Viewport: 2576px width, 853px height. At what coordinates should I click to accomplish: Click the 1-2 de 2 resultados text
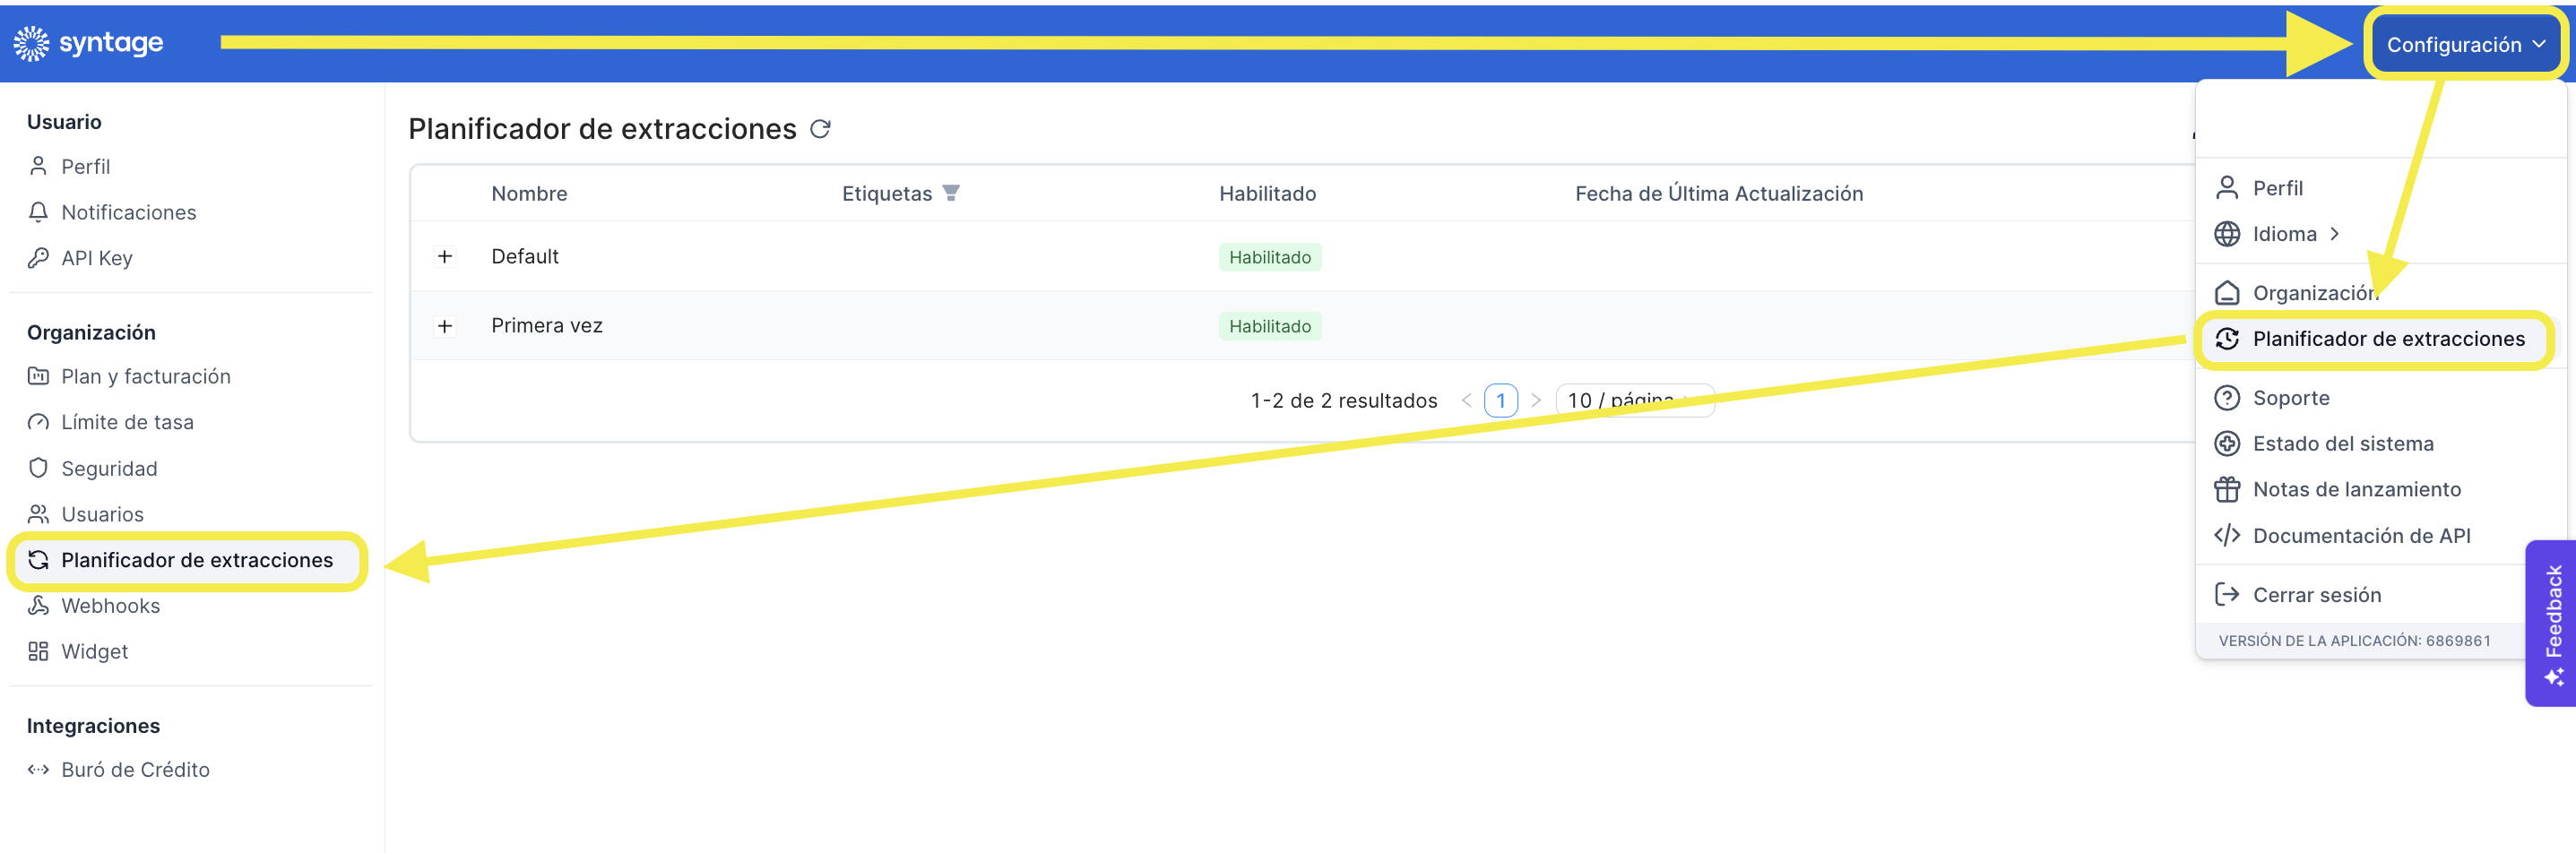point(1344,400)
